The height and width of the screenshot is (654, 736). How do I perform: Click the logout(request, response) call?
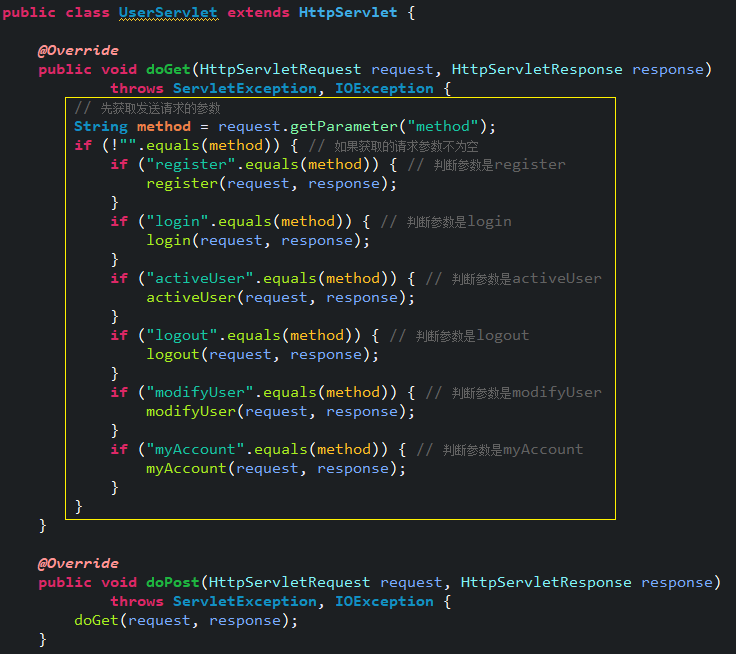[x=262, y=354]
